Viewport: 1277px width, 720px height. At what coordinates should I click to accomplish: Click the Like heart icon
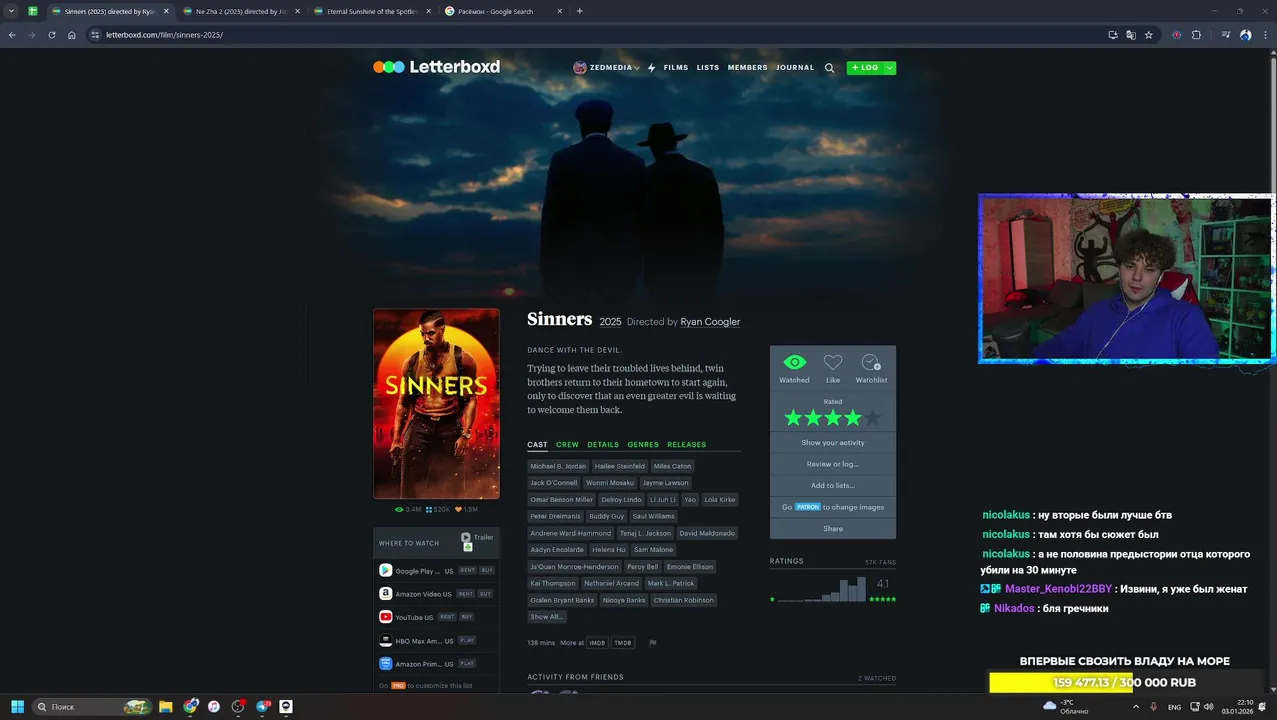click(833, 363)
